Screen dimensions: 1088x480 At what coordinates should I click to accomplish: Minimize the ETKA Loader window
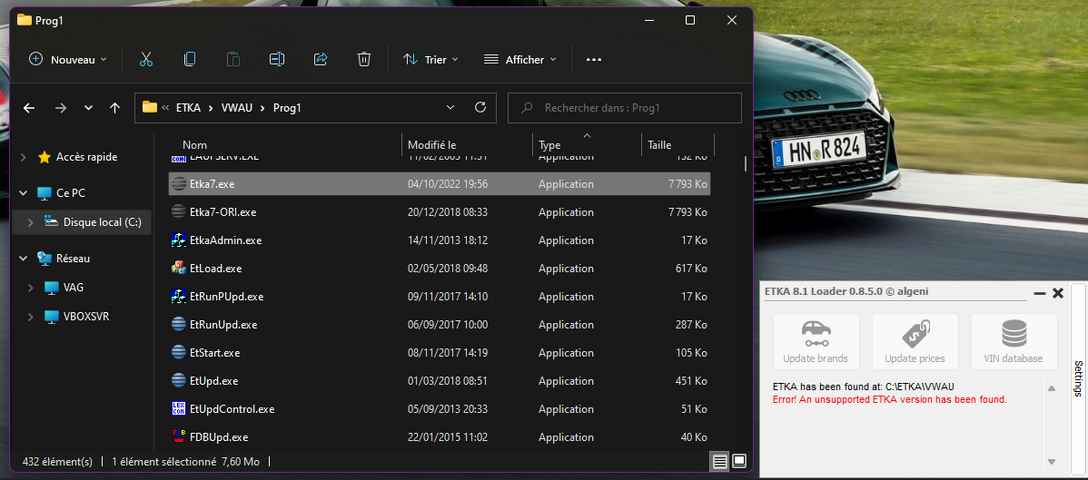[x=1039, y=293]
